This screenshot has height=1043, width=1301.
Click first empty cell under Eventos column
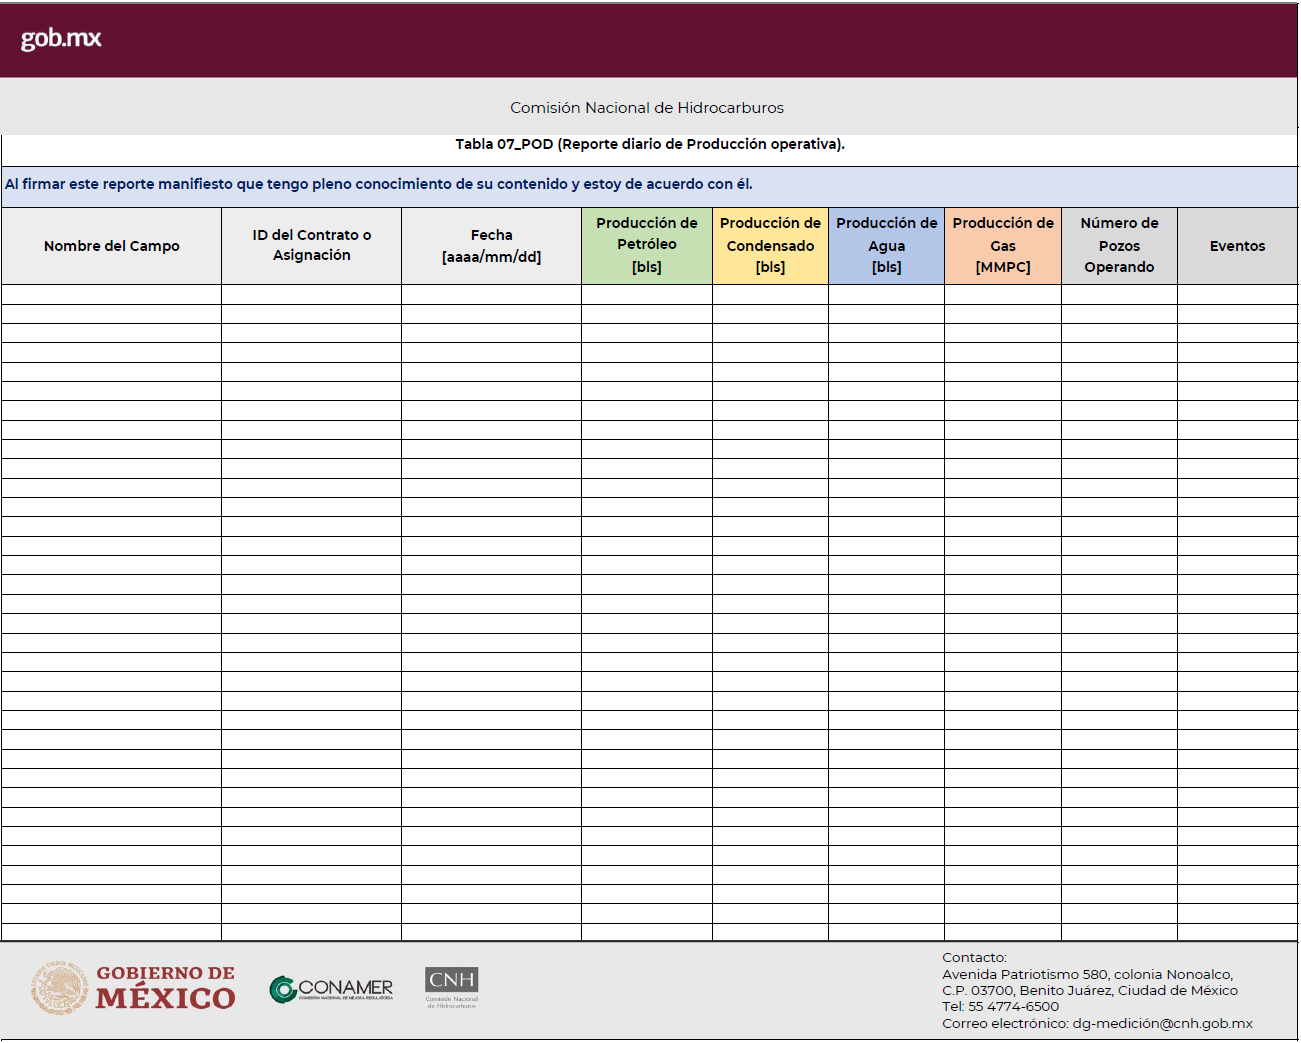[x=1237, y=295]
